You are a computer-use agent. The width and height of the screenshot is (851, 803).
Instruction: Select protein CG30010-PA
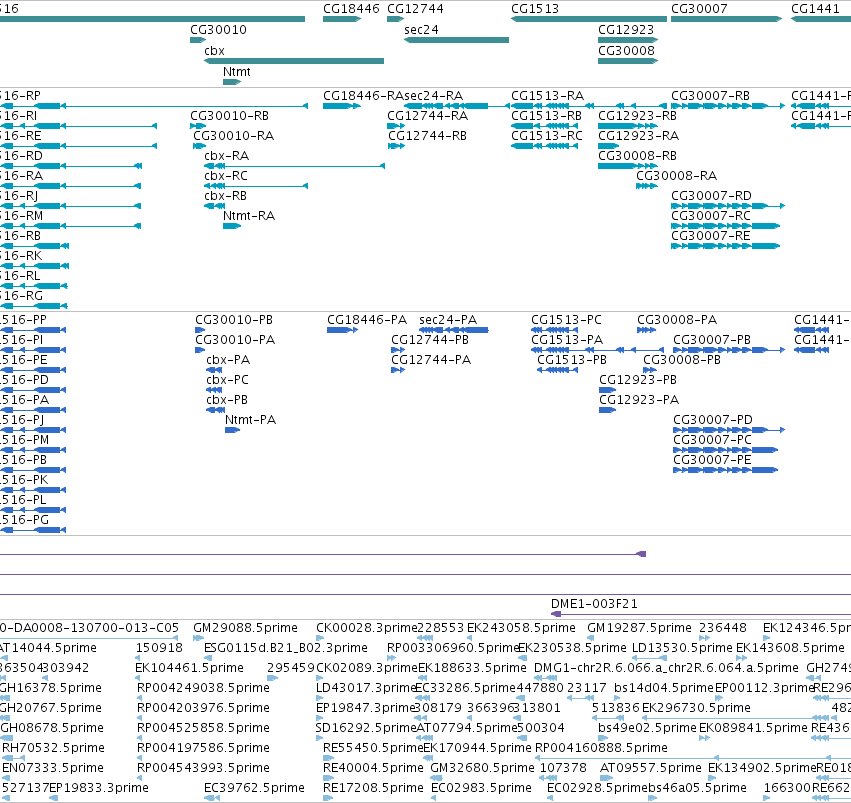(x=235, y=340)
